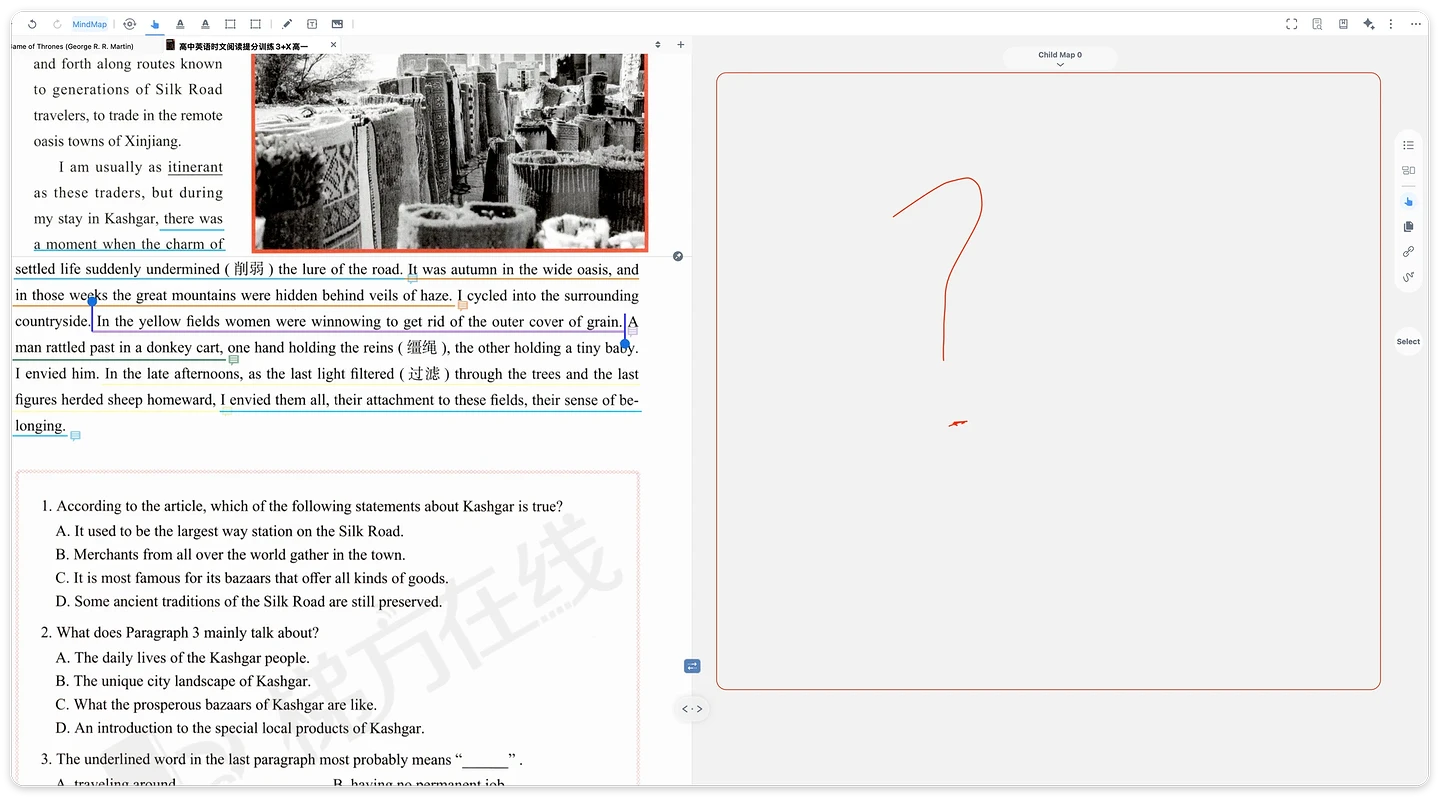Toggle the MindMap mode button
This screenshot has height=797, width=1440.
pos(90,24)
